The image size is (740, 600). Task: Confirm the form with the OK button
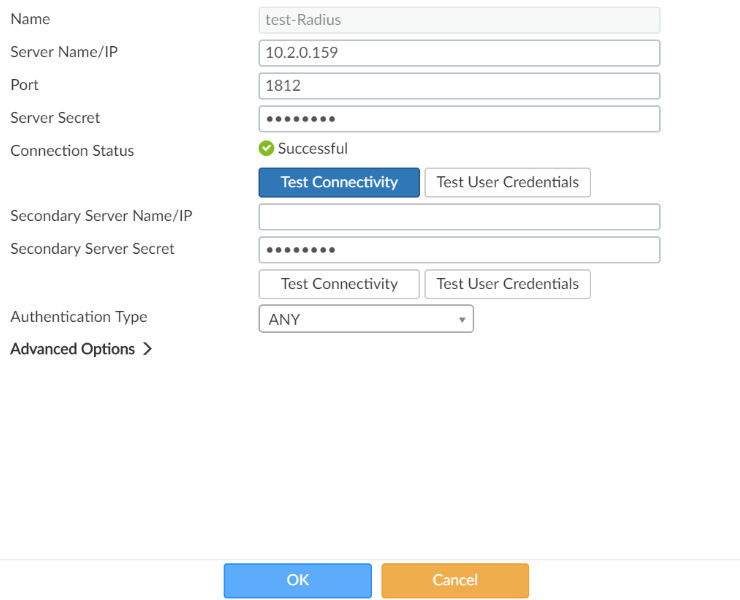click(297, 580)
